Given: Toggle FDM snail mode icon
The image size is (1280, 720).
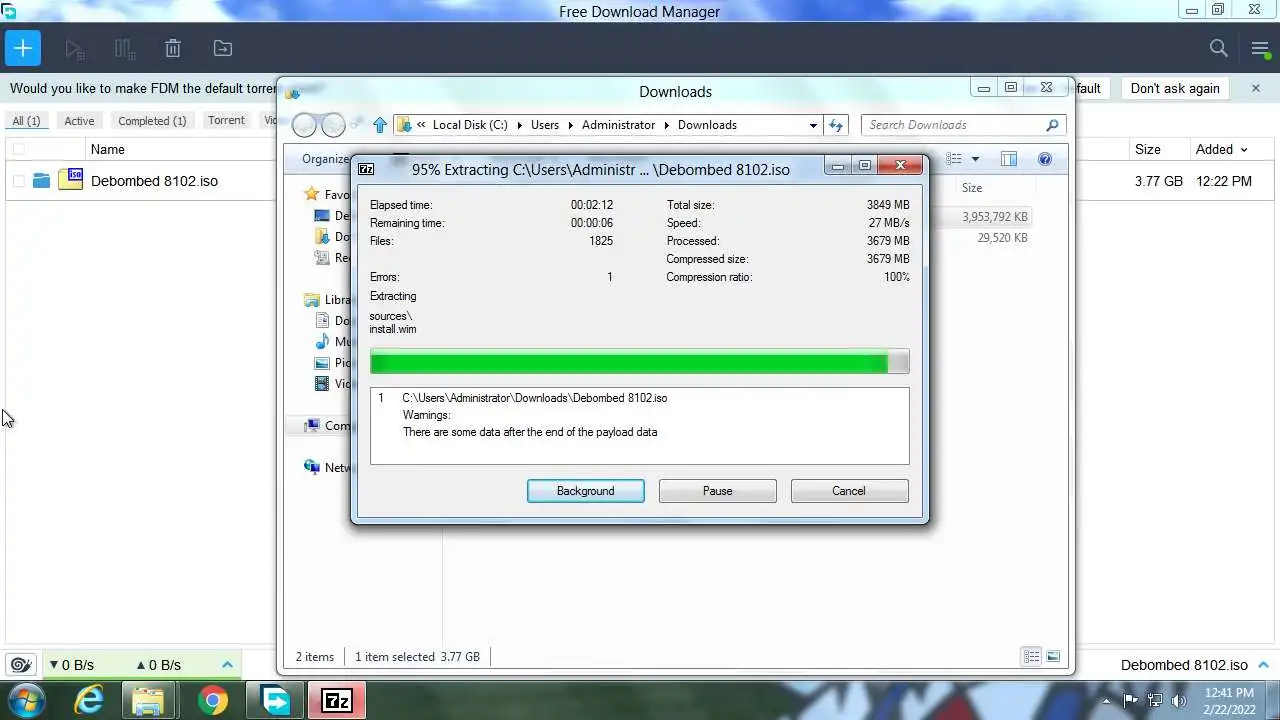Looking at the screenshot, I should [19, 665].
